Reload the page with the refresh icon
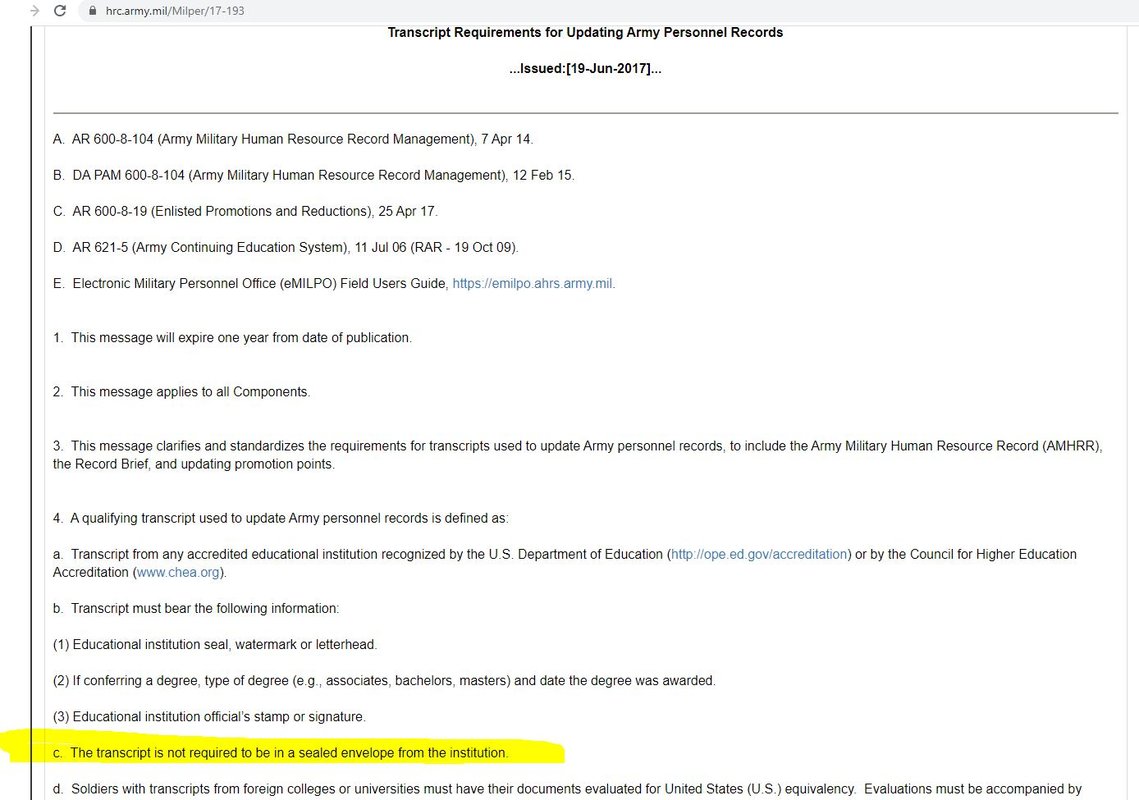The image size is (1139, 800). pyautogui.click(x=60, y=11)
